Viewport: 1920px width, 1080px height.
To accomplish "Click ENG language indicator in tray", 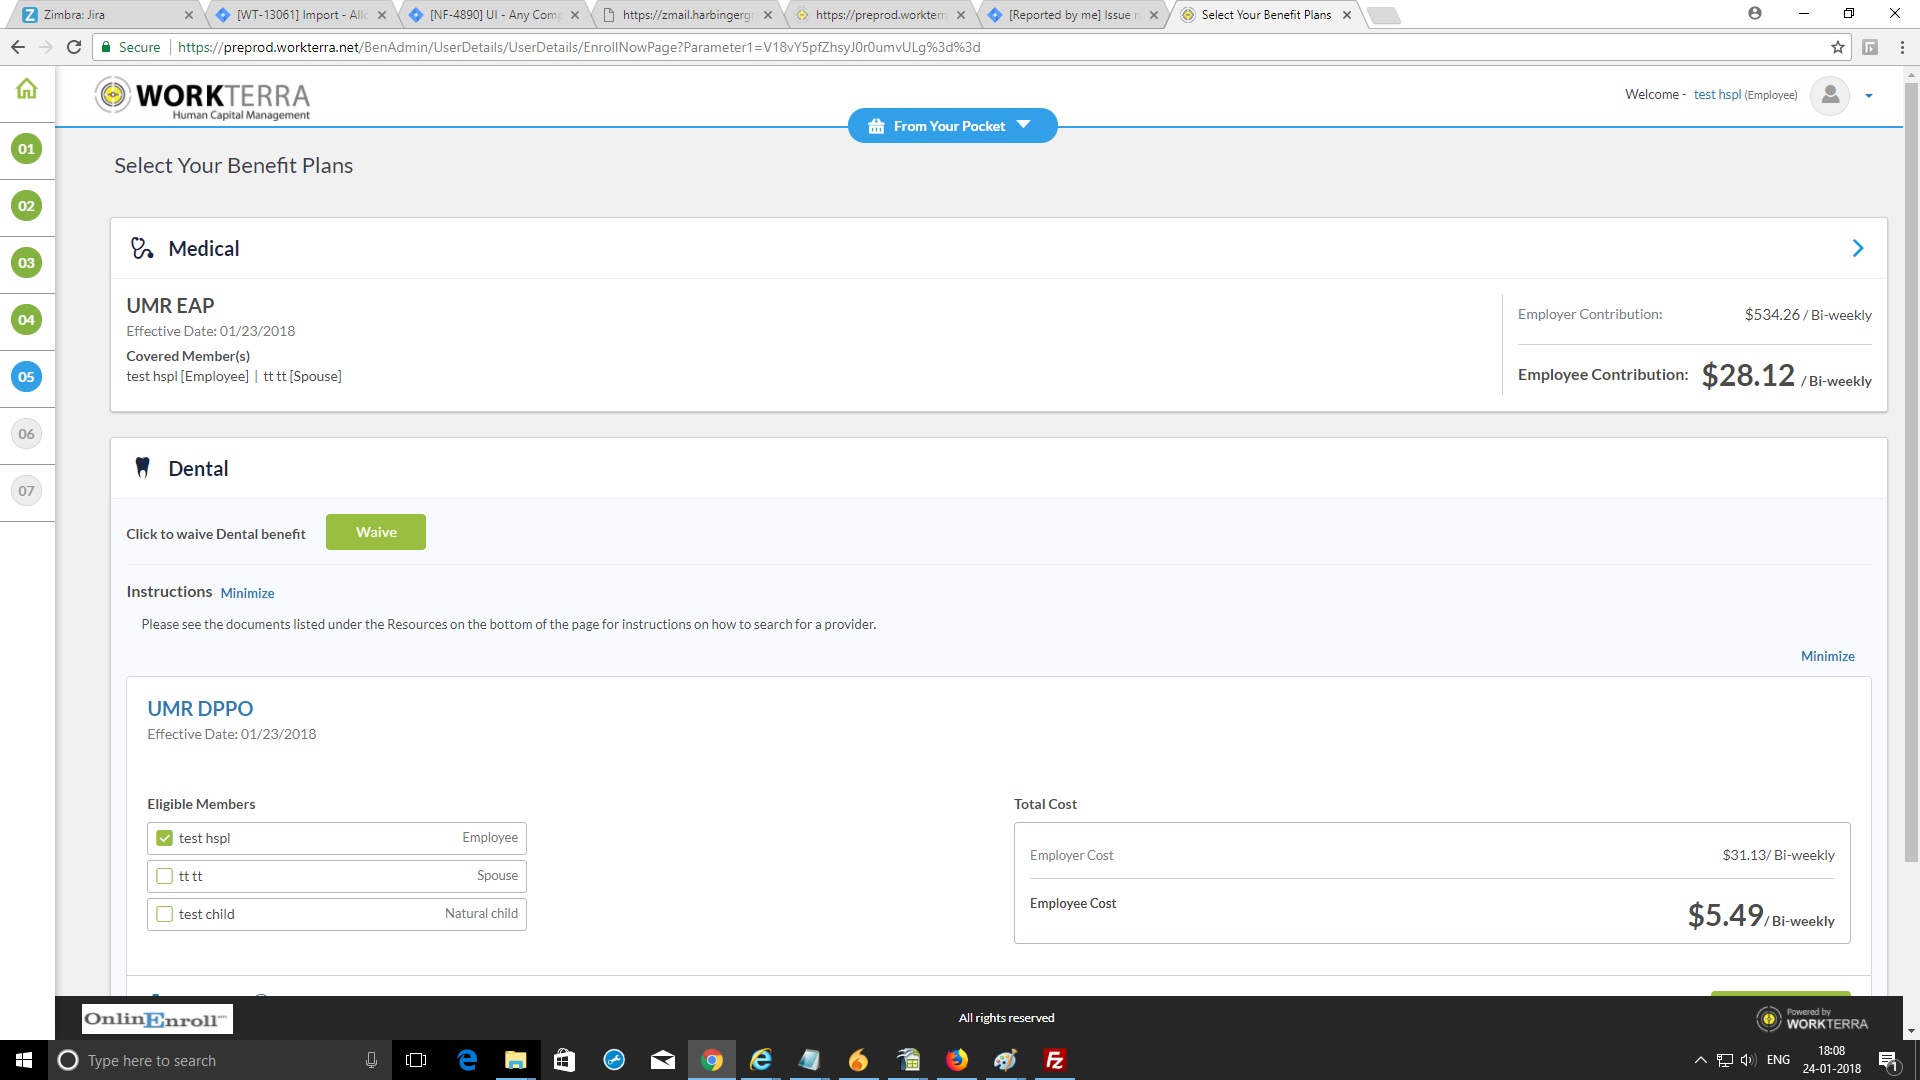I will [x=1778, y=1060].
